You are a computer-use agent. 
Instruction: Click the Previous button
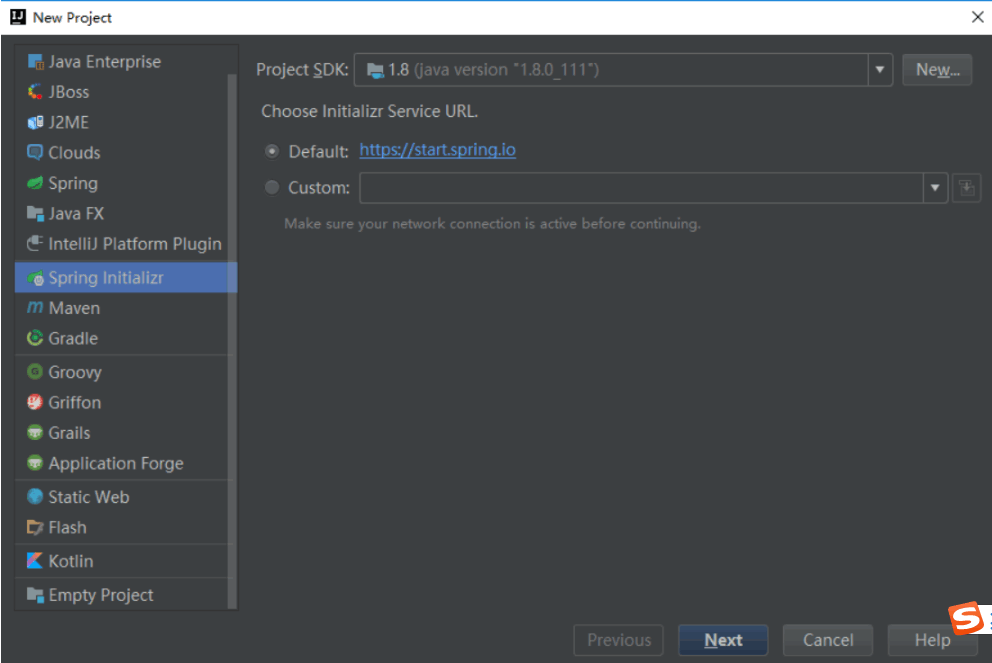(618, 640)
